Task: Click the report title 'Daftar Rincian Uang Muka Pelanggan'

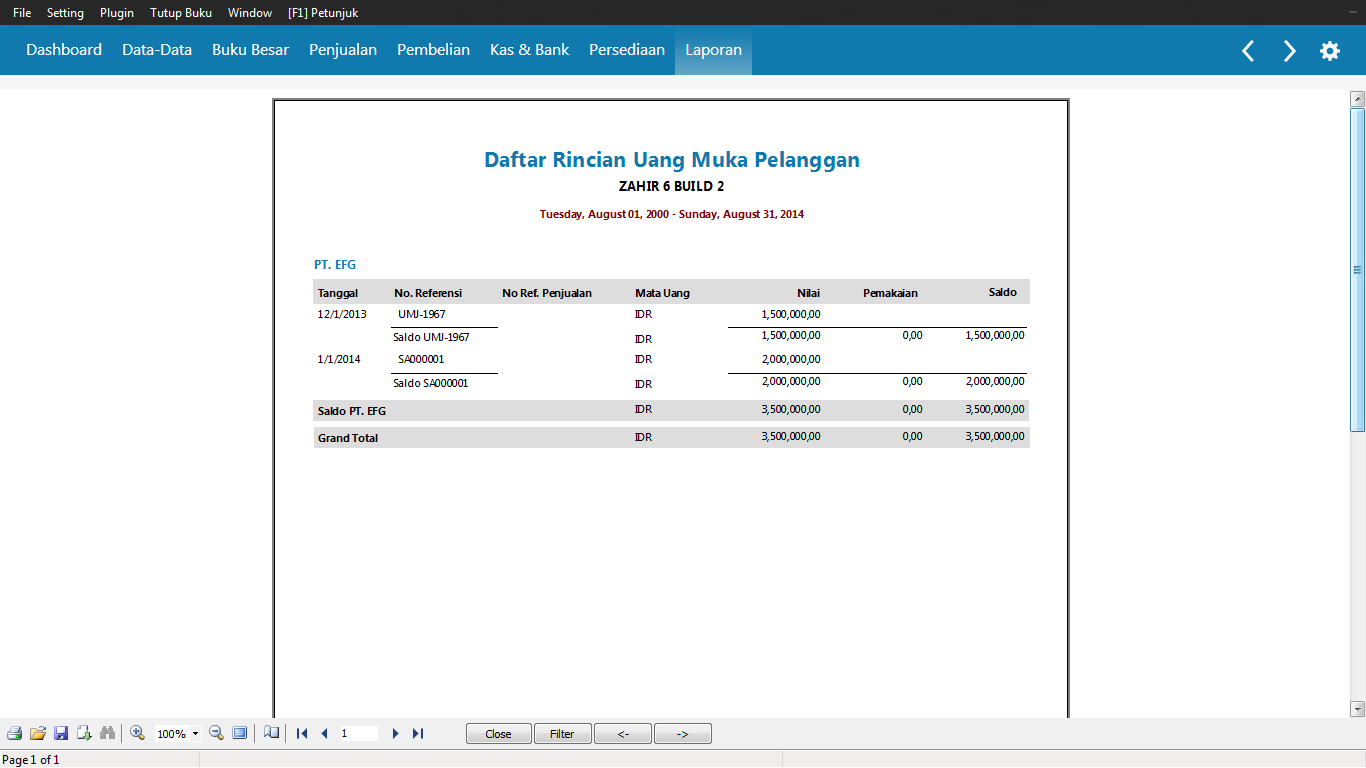Action: coord(672,160)
